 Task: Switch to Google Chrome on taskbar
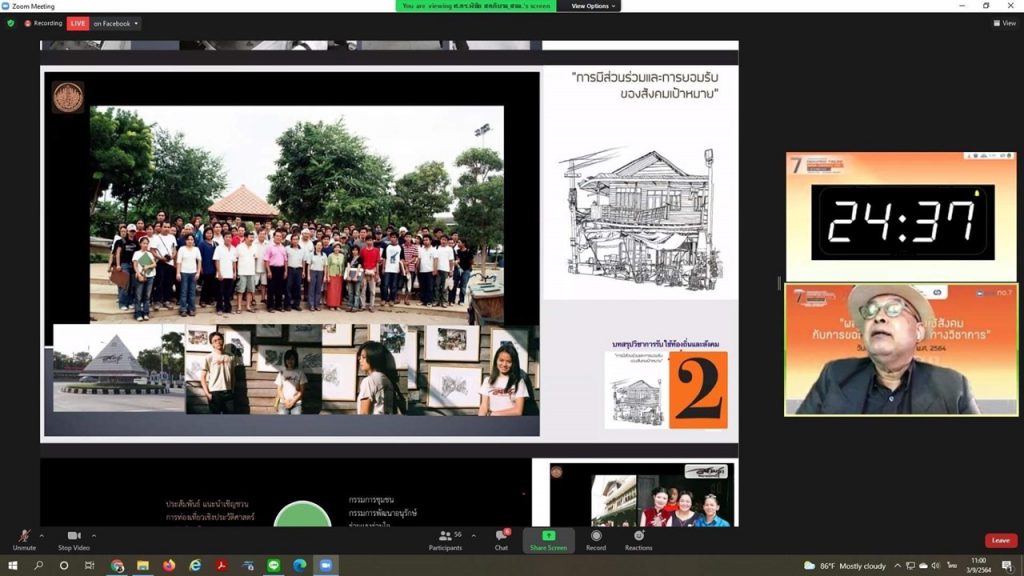[117, 566]
